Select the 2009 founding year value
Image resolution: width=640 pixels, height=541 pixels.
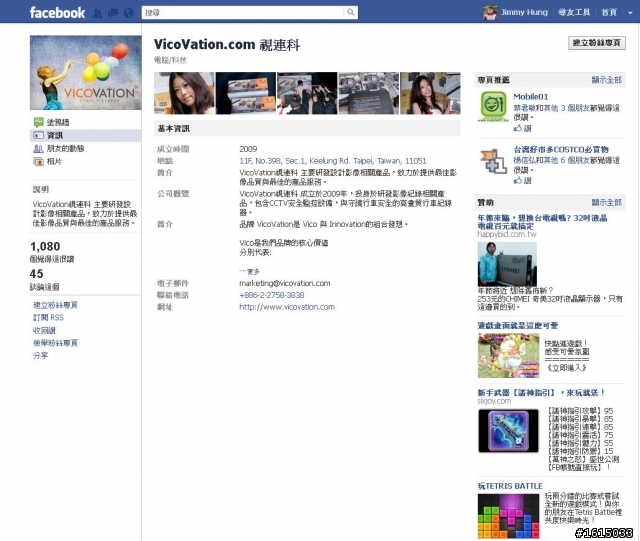(x=248, y=149)
